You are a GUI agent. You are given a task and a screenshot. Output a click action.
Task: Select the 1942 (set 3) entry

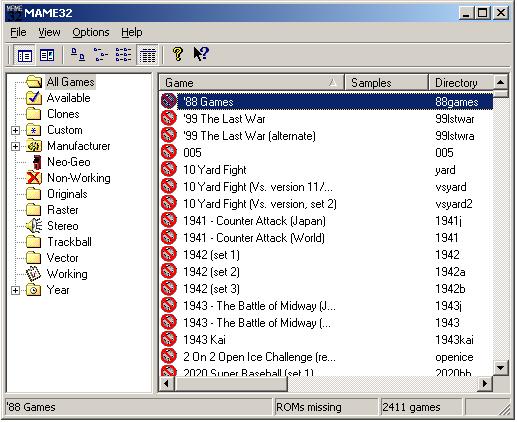[x=327, y=289]
